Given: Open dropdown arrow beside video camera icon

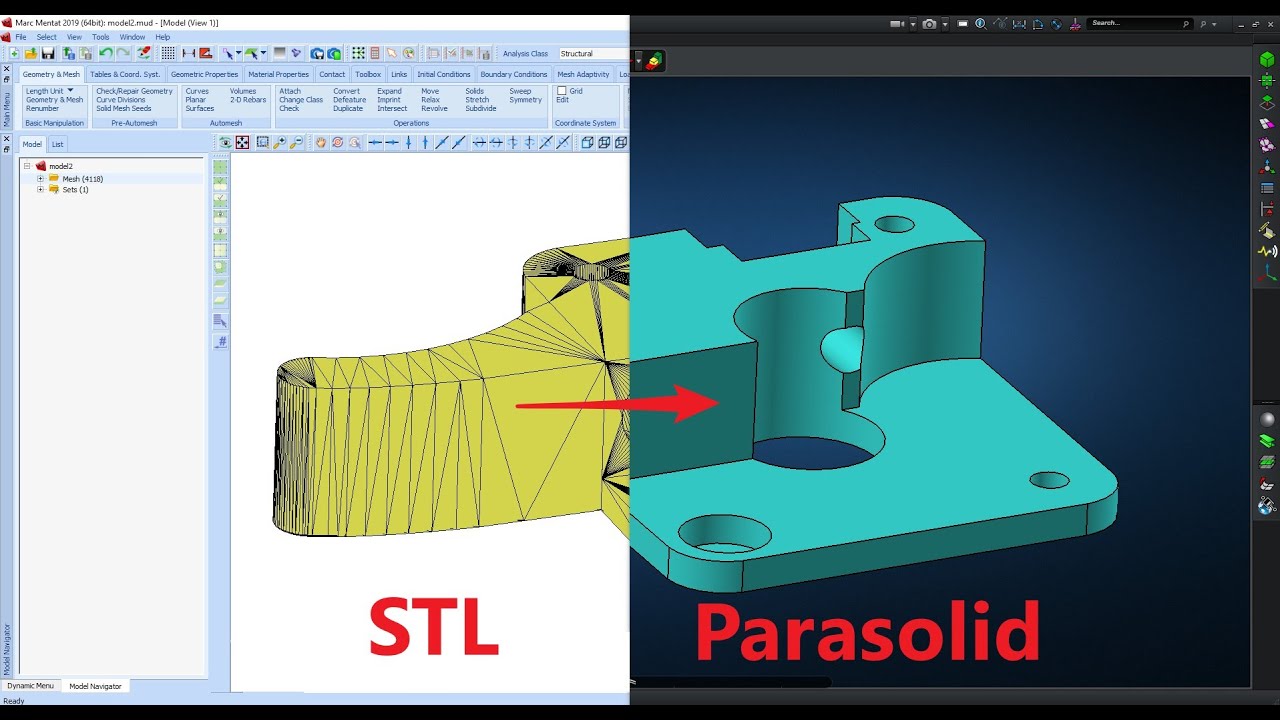Looking at the screenshot, I should coord(913,25).
